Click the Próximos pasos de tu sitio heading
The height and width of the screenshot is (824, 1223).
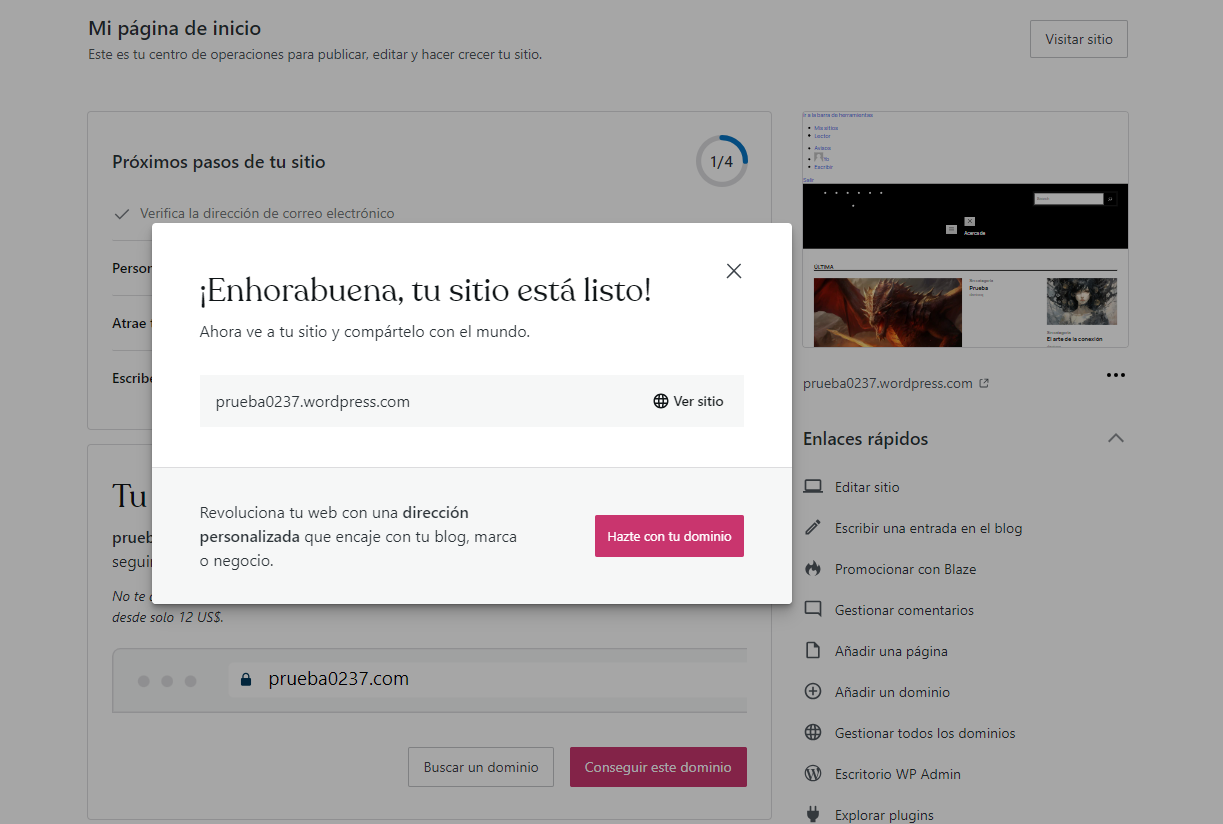[219, 161]
